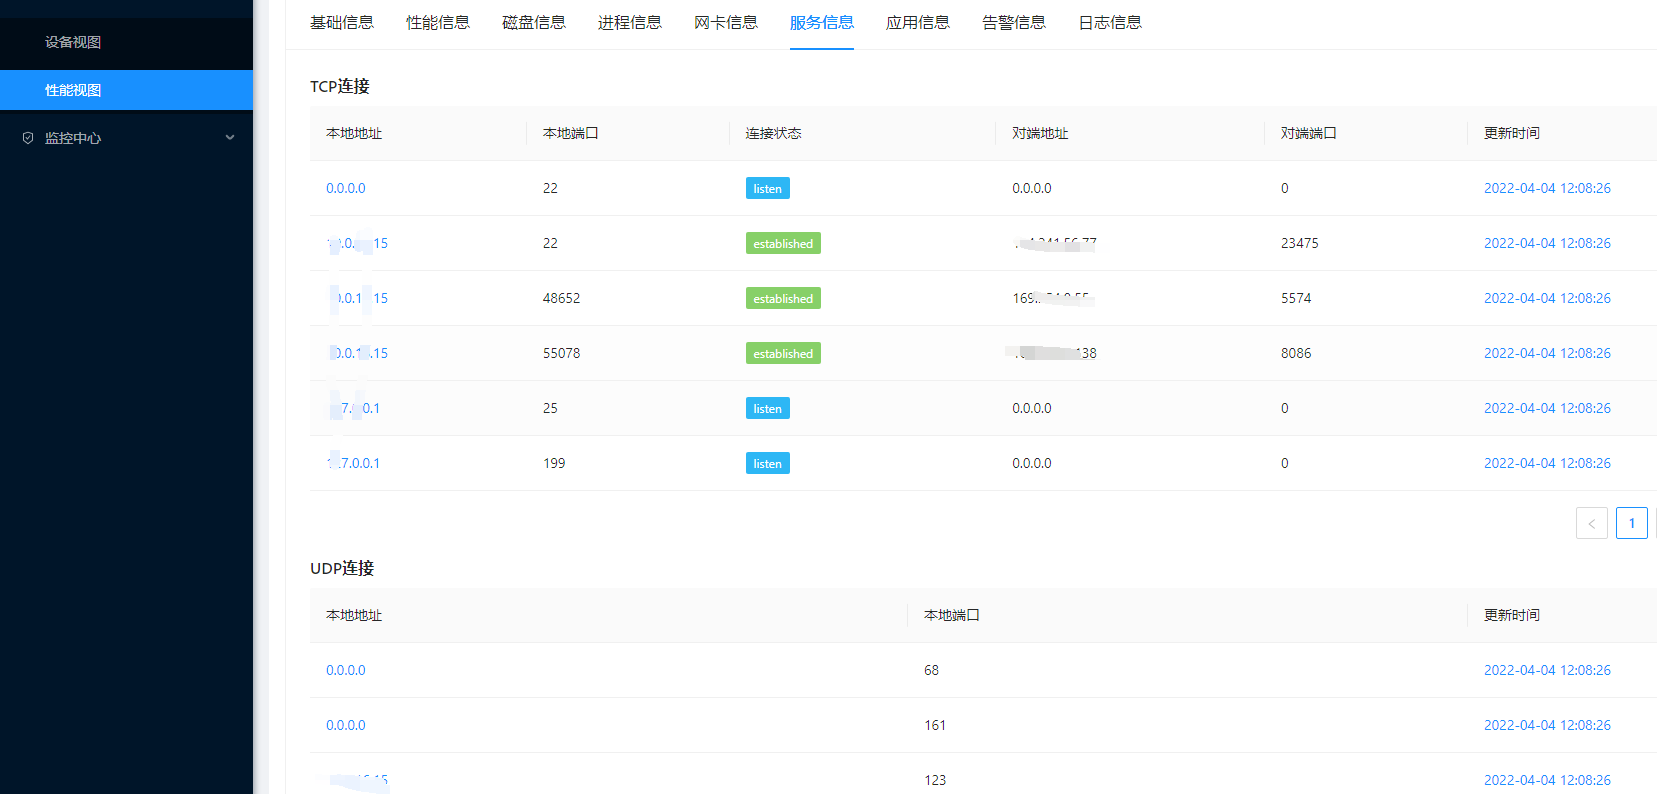Screen dimensions: 1657x794
Task: Select page 1 in TCP pagination
Action: tap(1632, 523)
